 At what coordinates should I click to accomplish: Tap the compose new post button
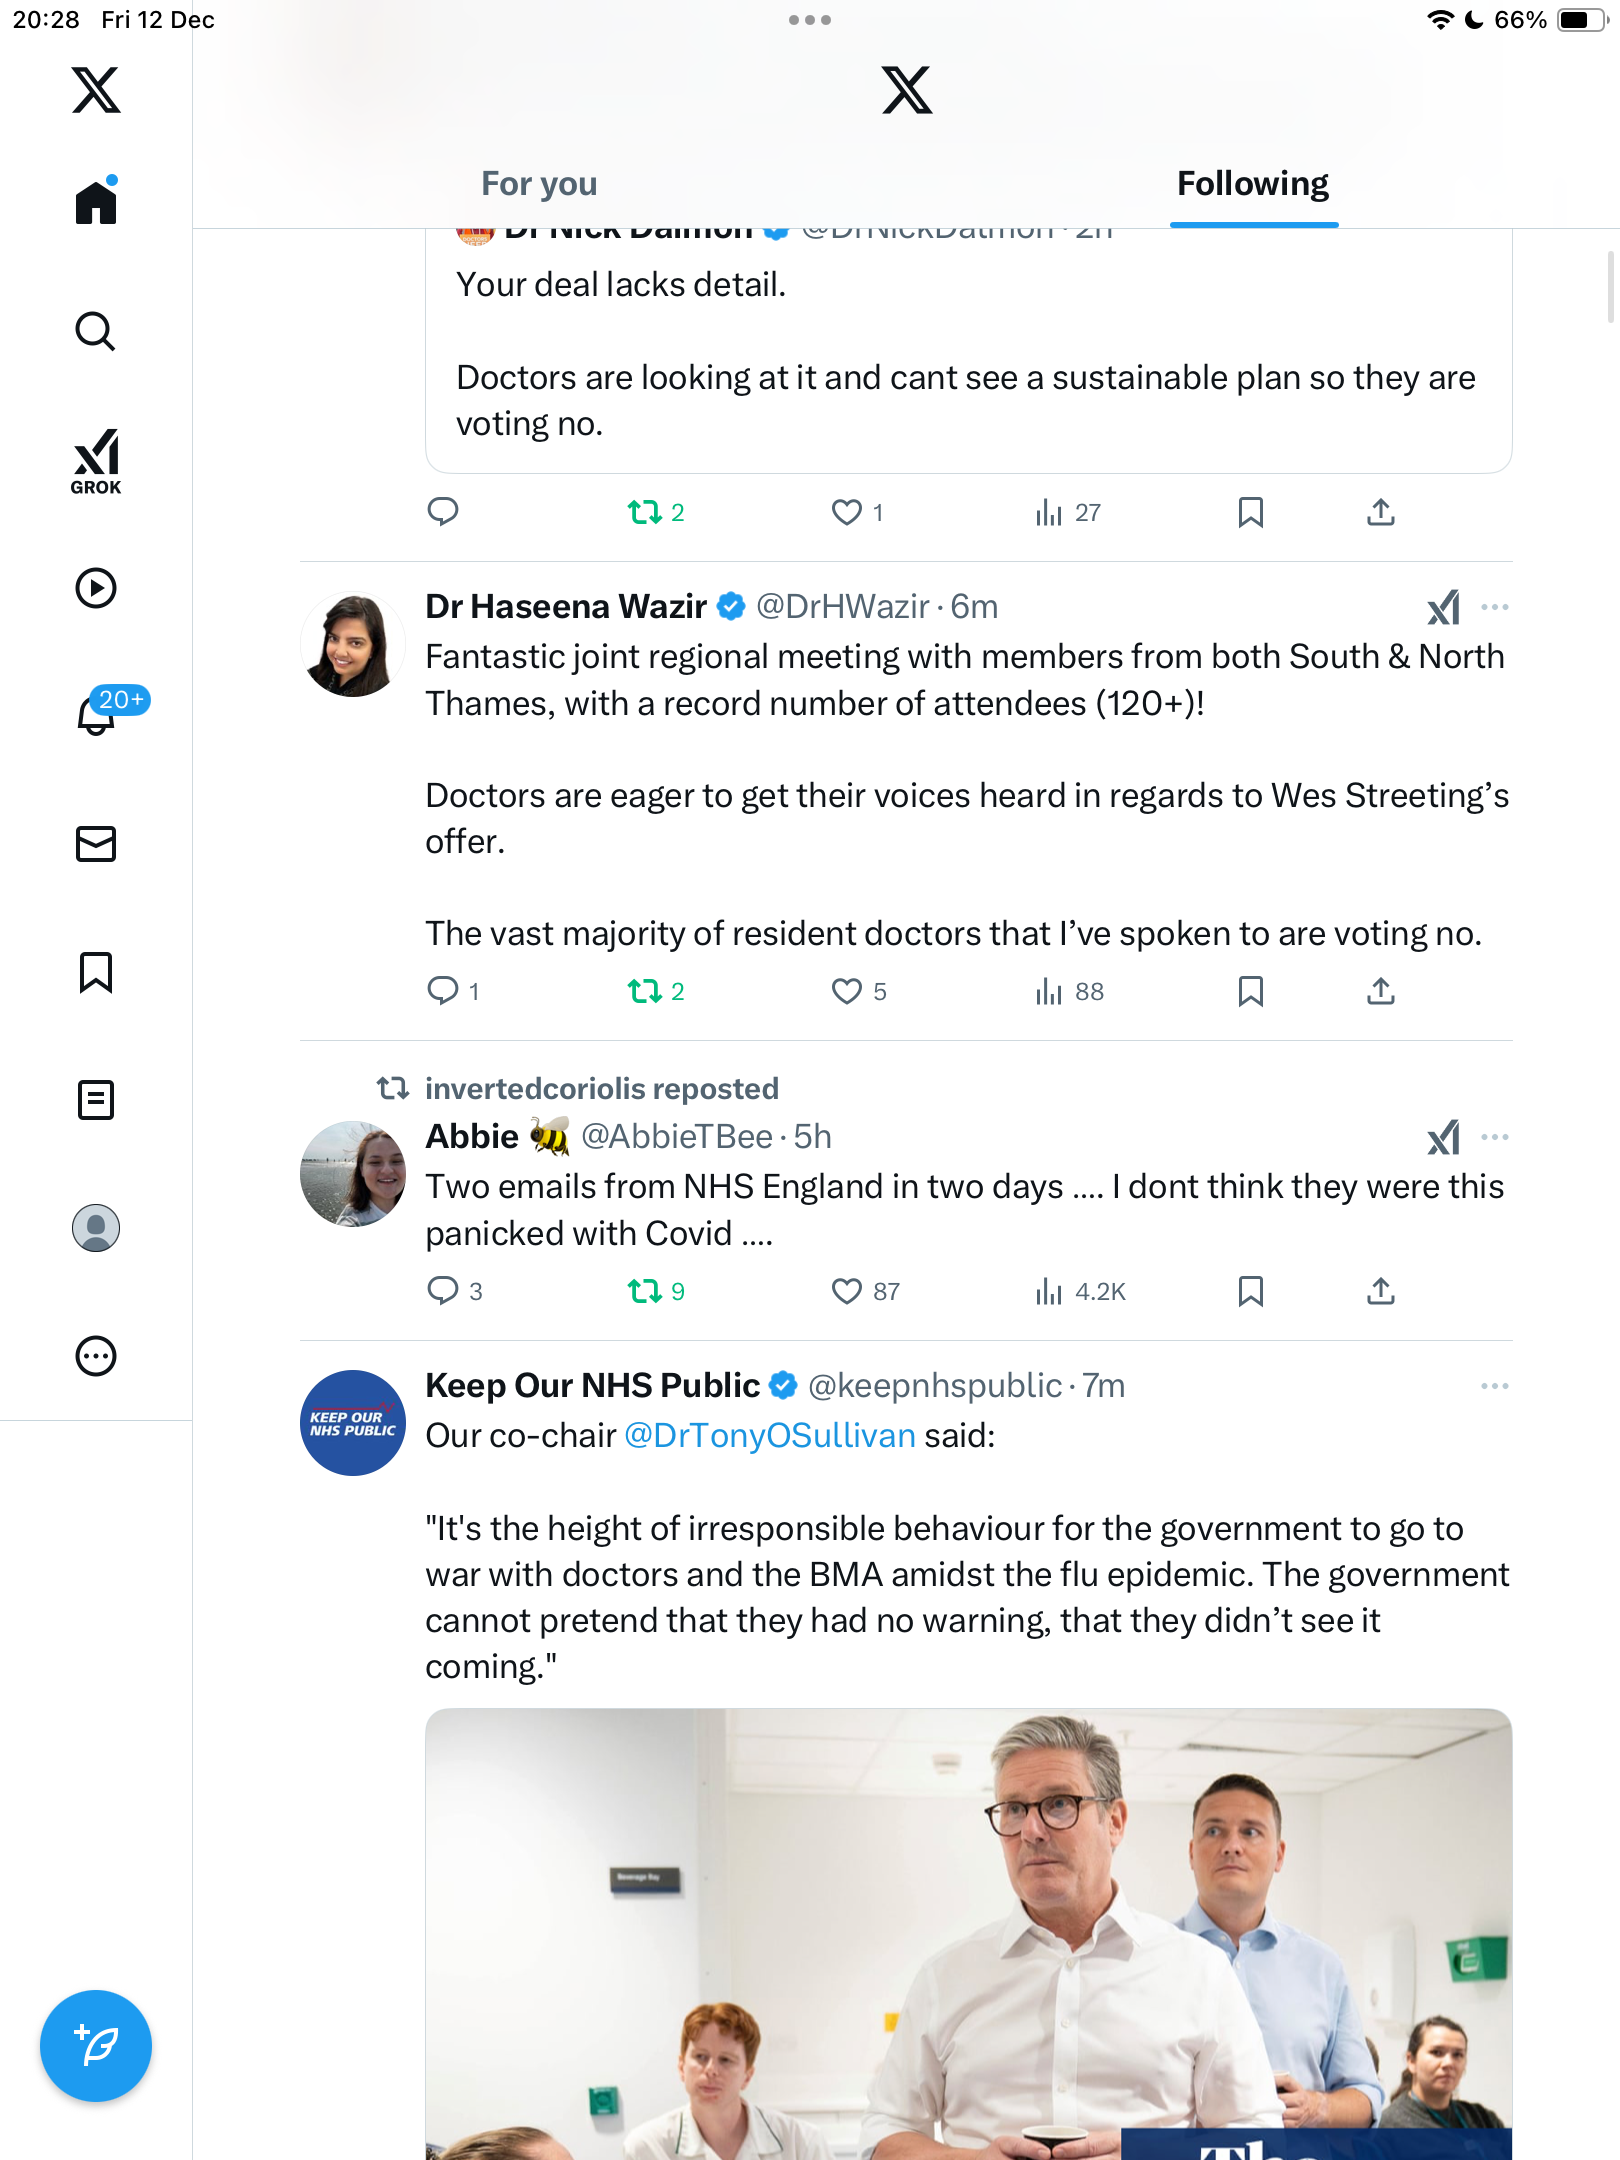(x=96, y=2046)
